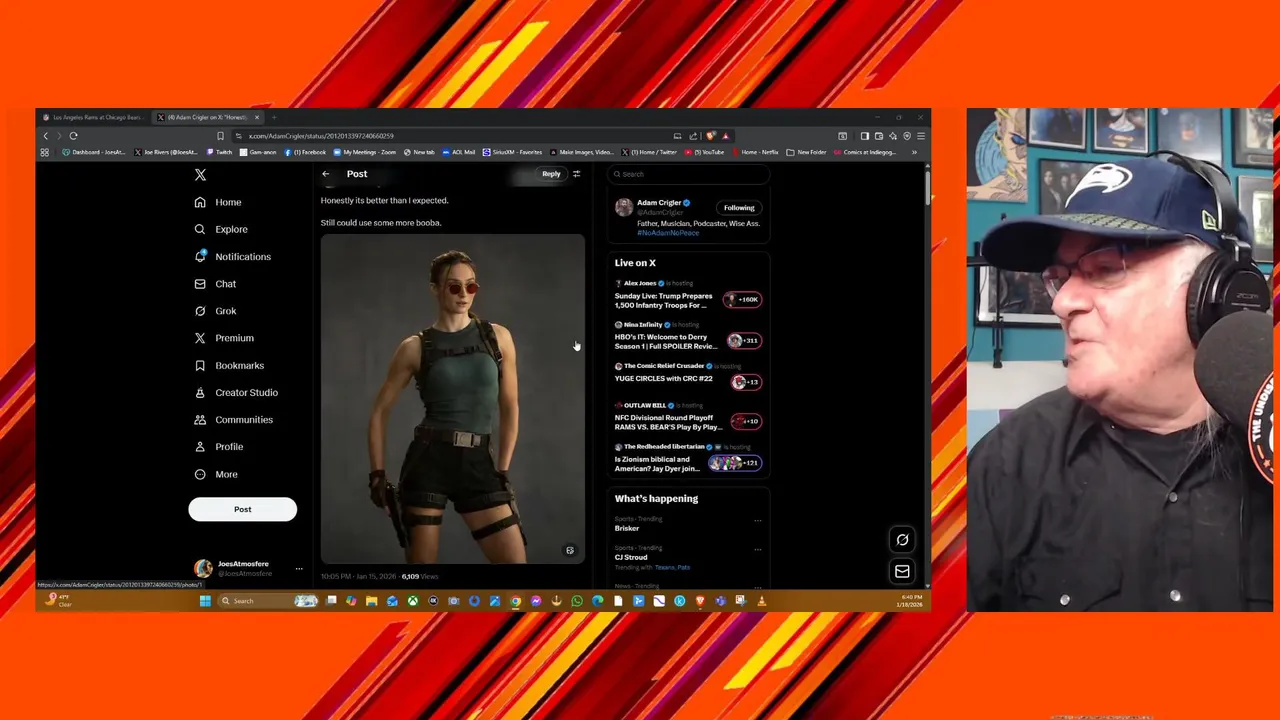1280x720 pixels.
Task: Click the +121 listeners badge
Action: click(x=735, y=462)
